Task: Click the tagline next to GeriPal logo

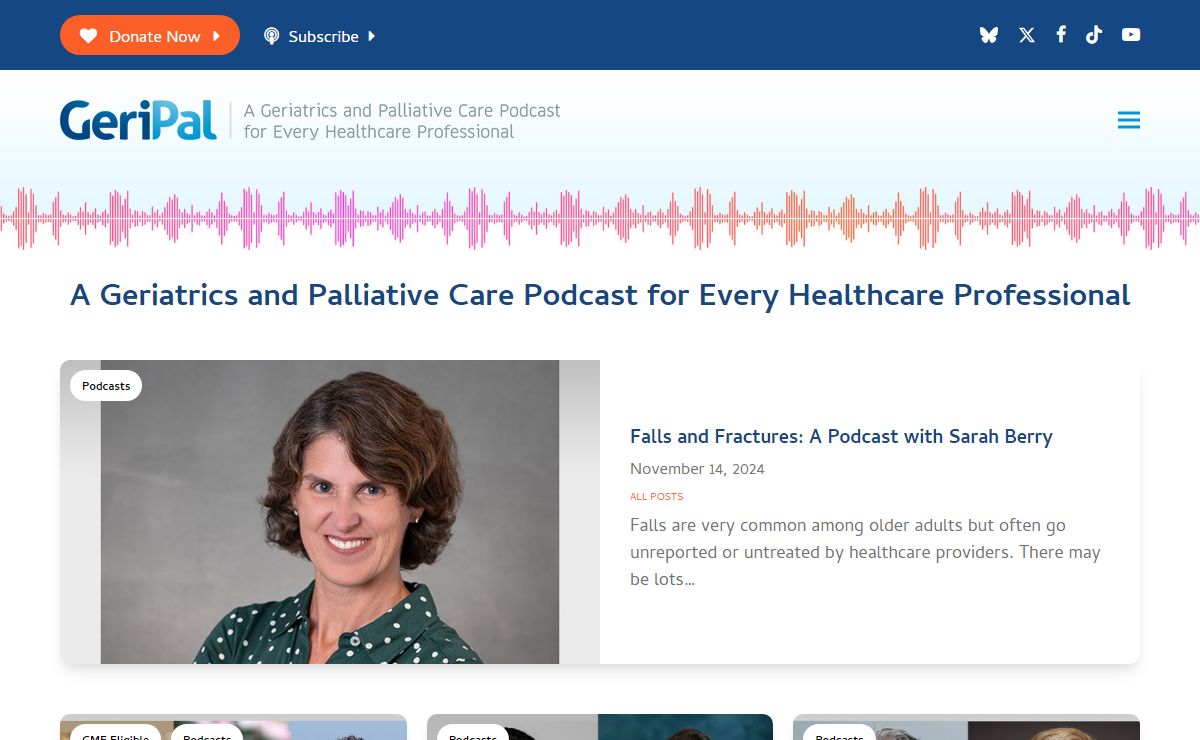Action: tap(402, 121)
